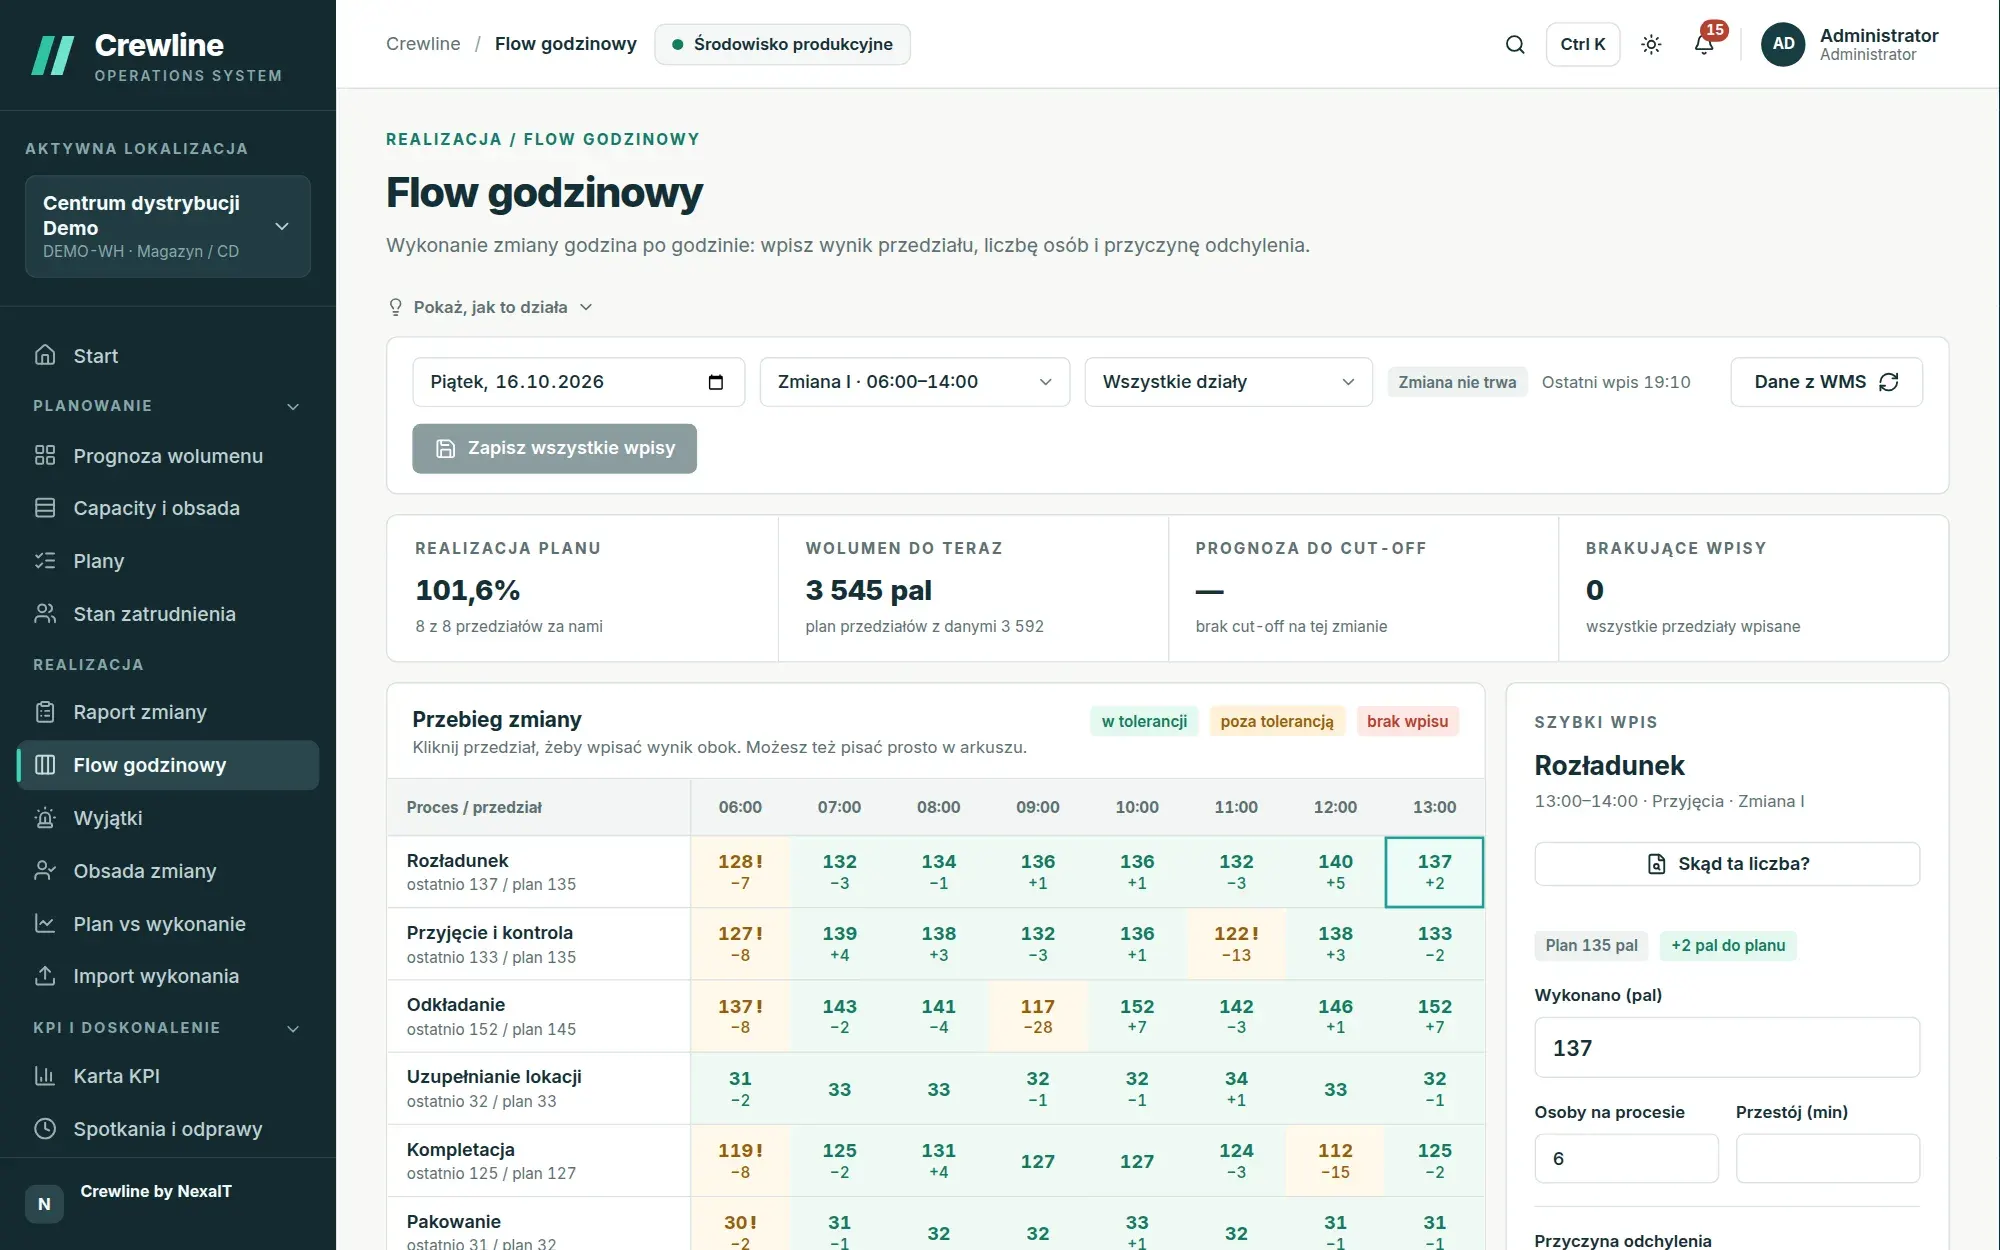Open Obsada zmiany page

pos(168,871)
